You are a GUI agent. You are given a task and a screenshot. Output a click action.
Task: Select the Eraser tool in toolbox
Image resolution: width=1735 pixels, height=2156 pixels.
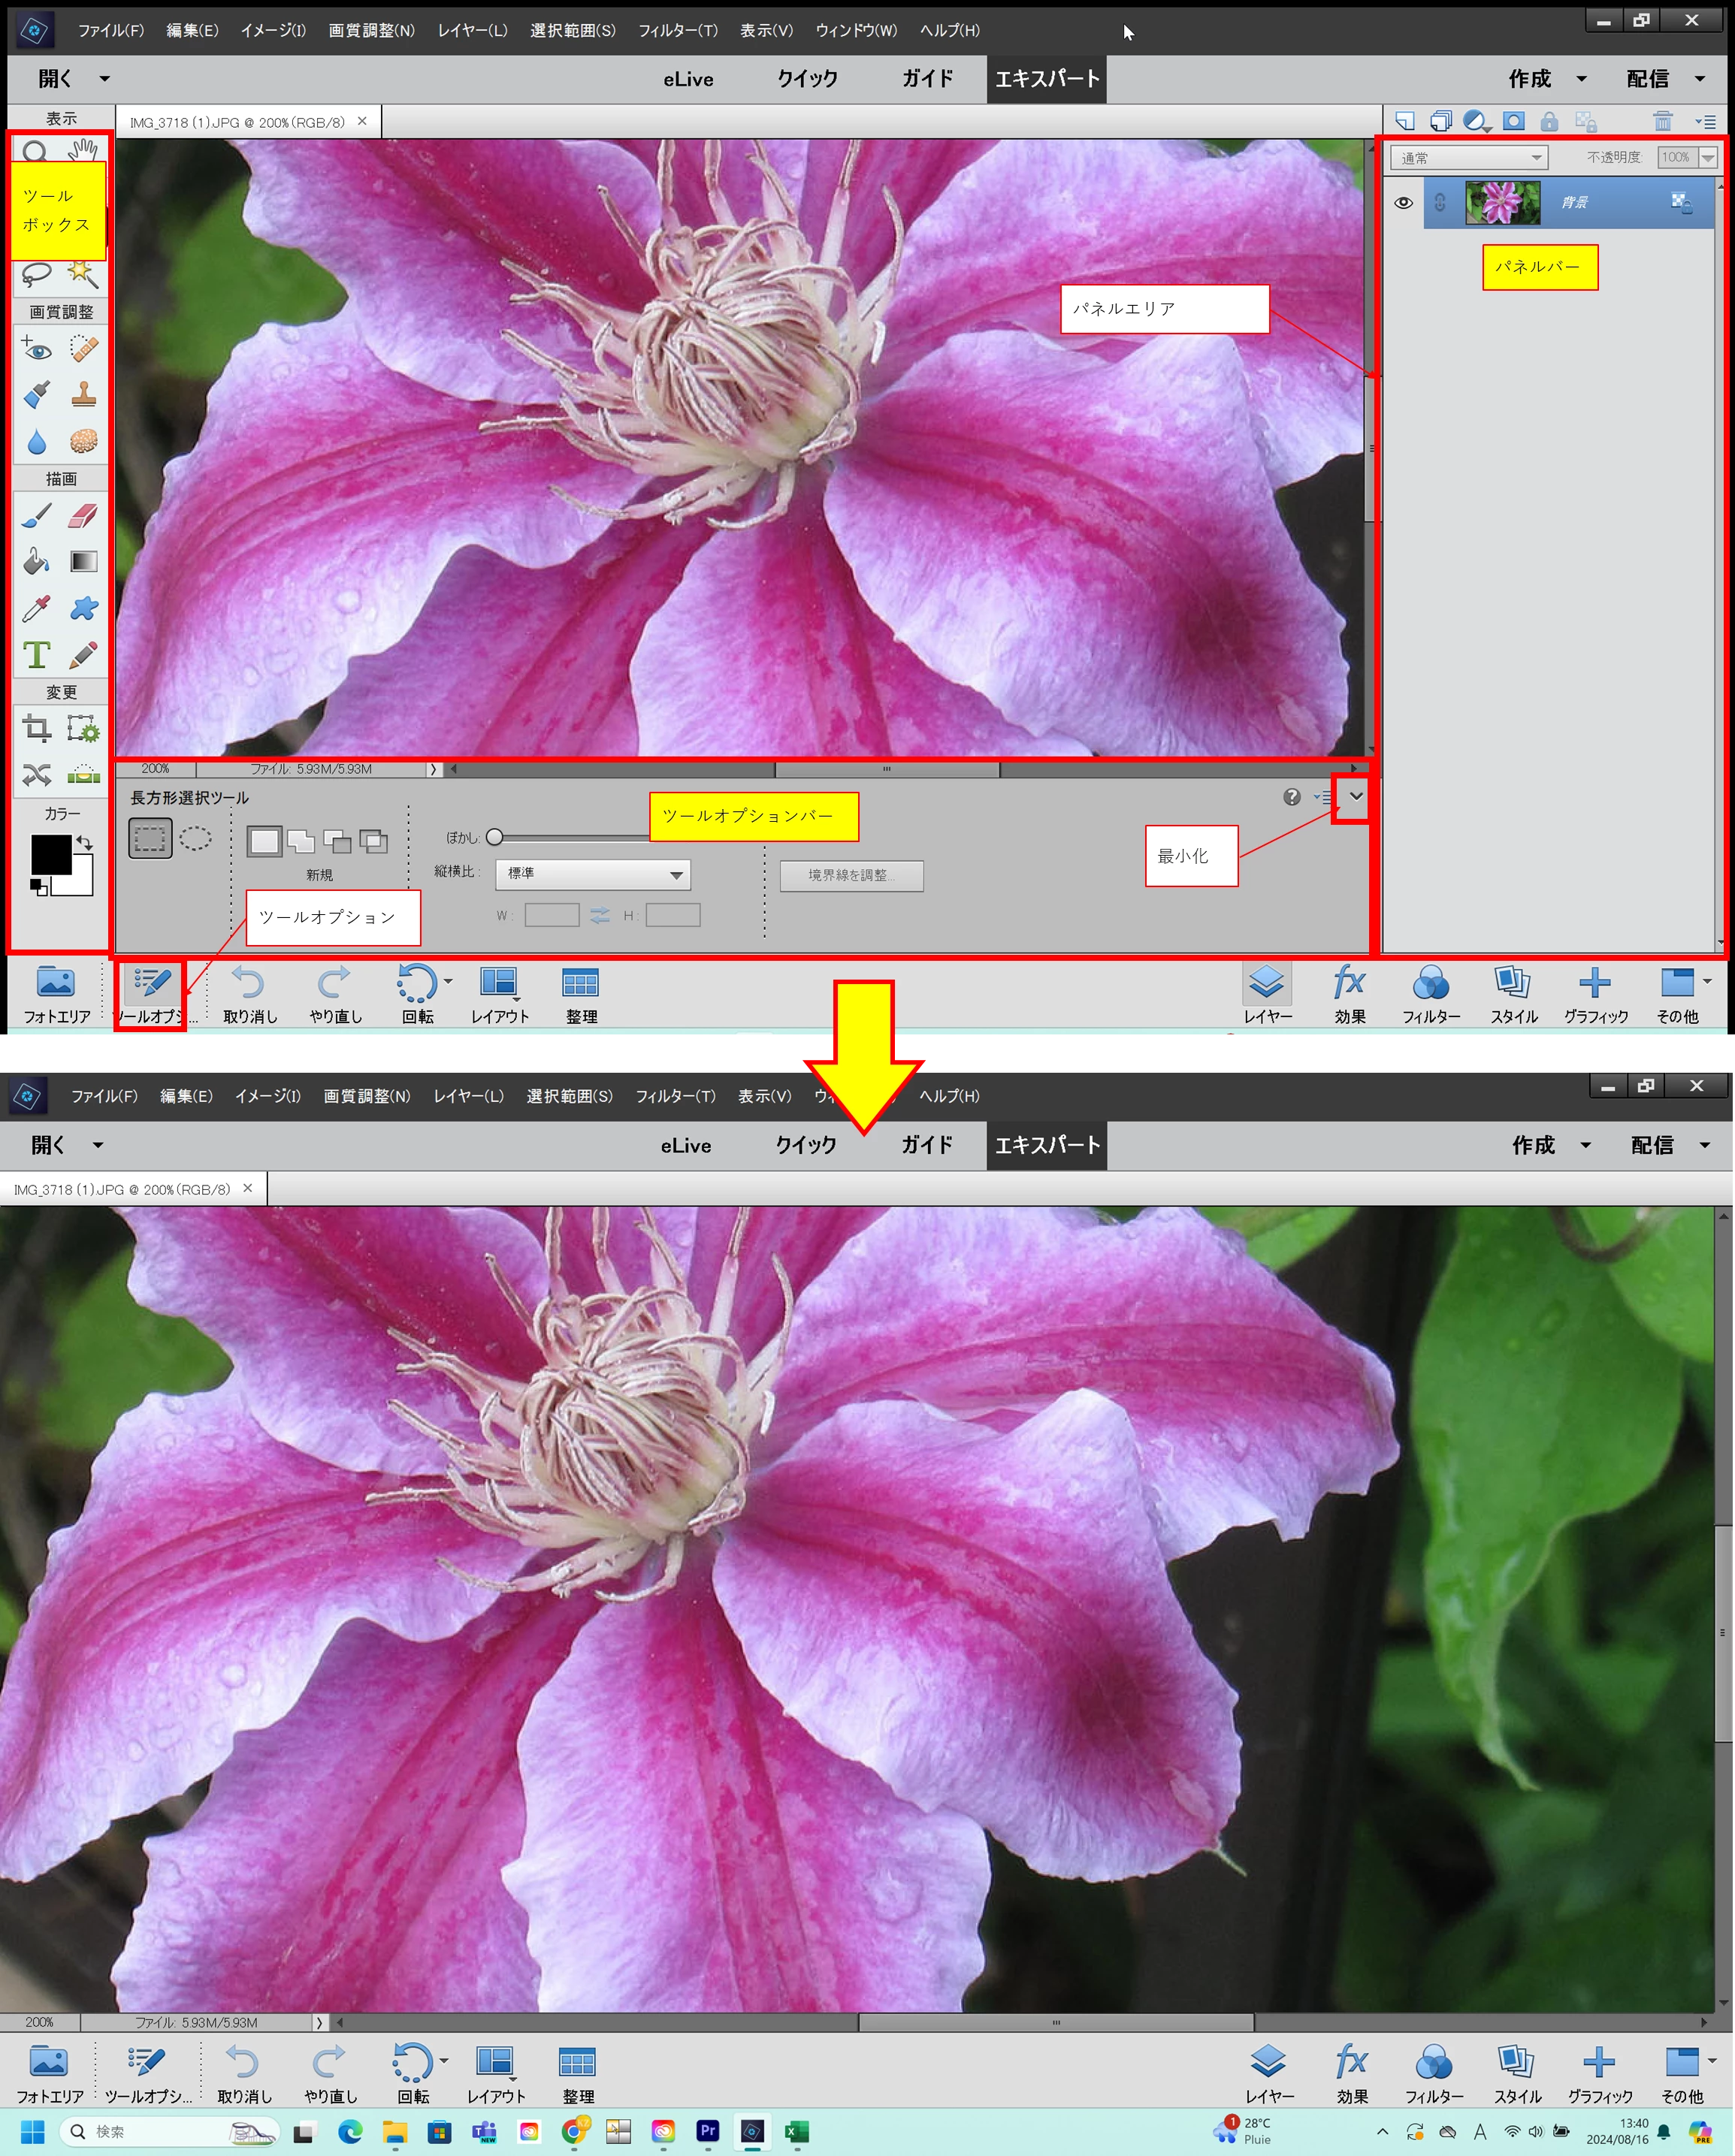pos(83,516)
